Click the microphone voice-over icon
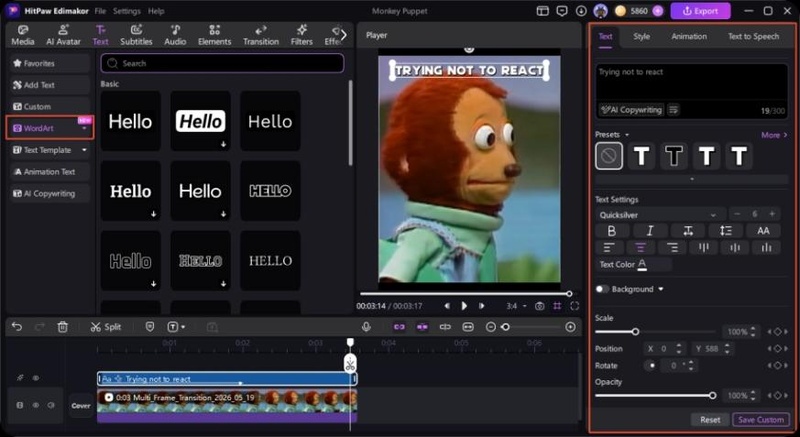The image size is (800, 437). (366, 327)
